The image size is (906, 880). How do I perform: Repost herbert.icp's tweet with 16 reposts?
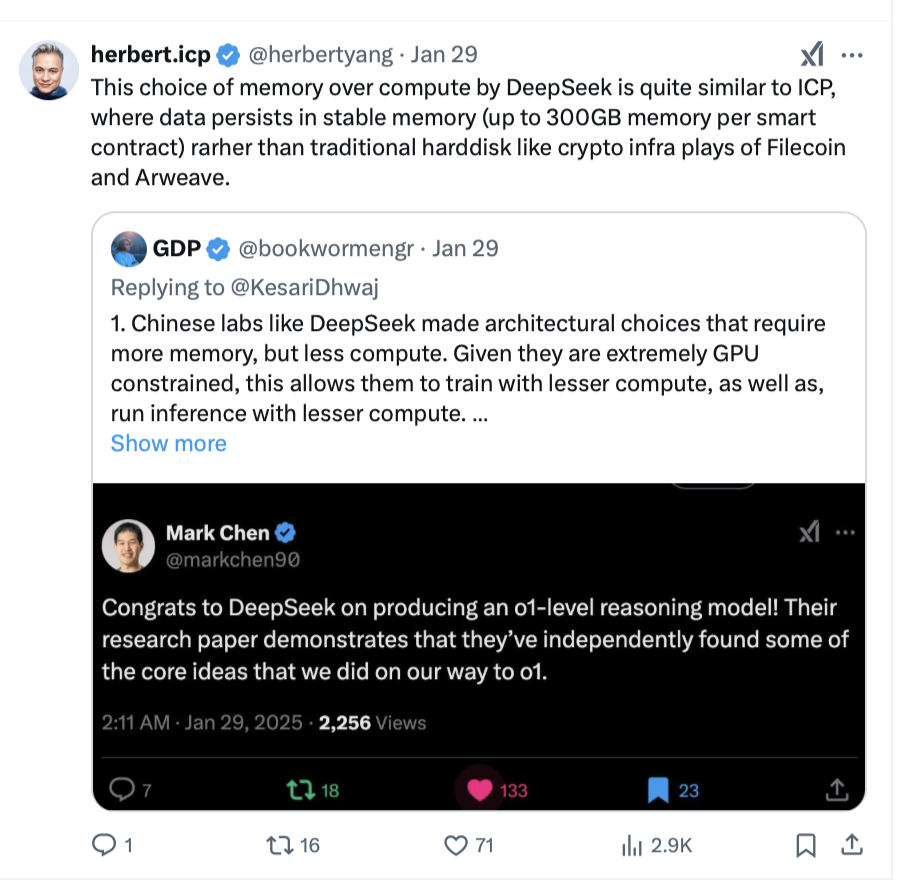(281, 845)
